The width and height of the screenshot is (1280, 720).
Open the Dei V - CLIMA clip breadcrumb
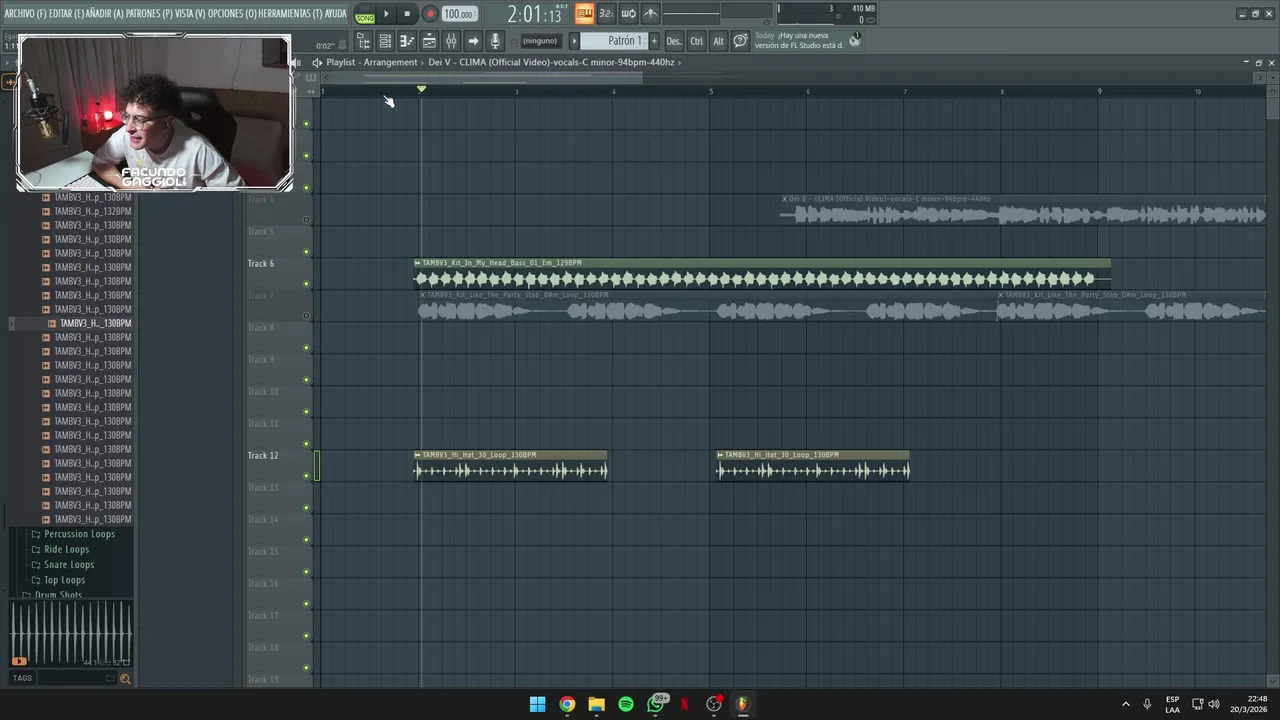tap(551, 62)
